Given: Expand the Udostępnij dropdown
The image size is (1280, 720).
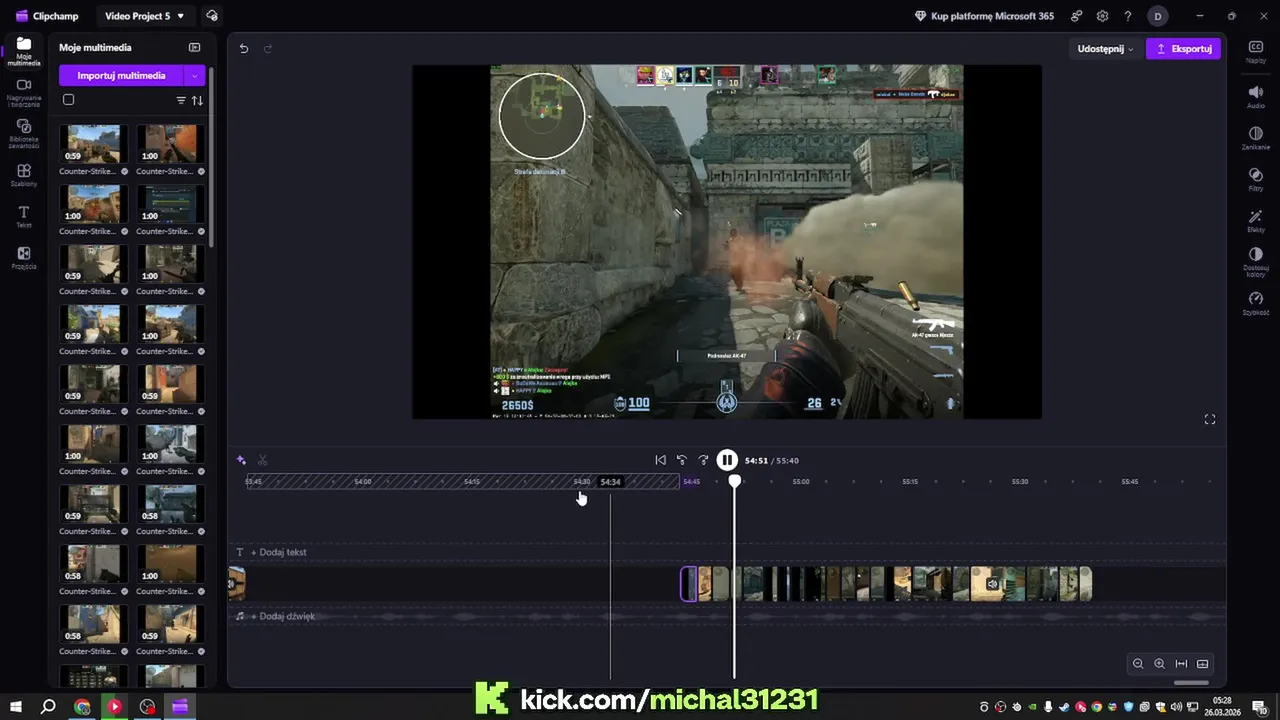Looking at the screenshot, I should click(x=1105, y=48).
